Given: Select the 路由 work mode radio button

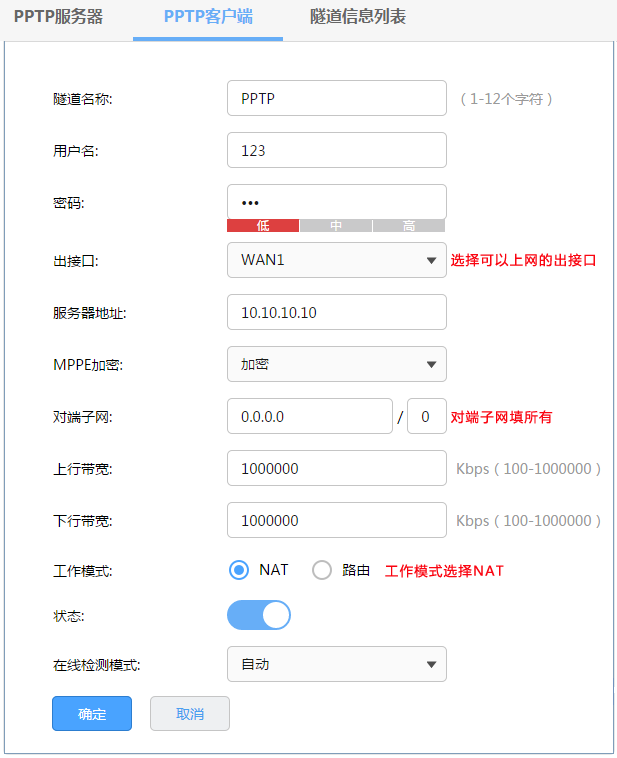Looking at the screenshot, I should coord(322,570).
